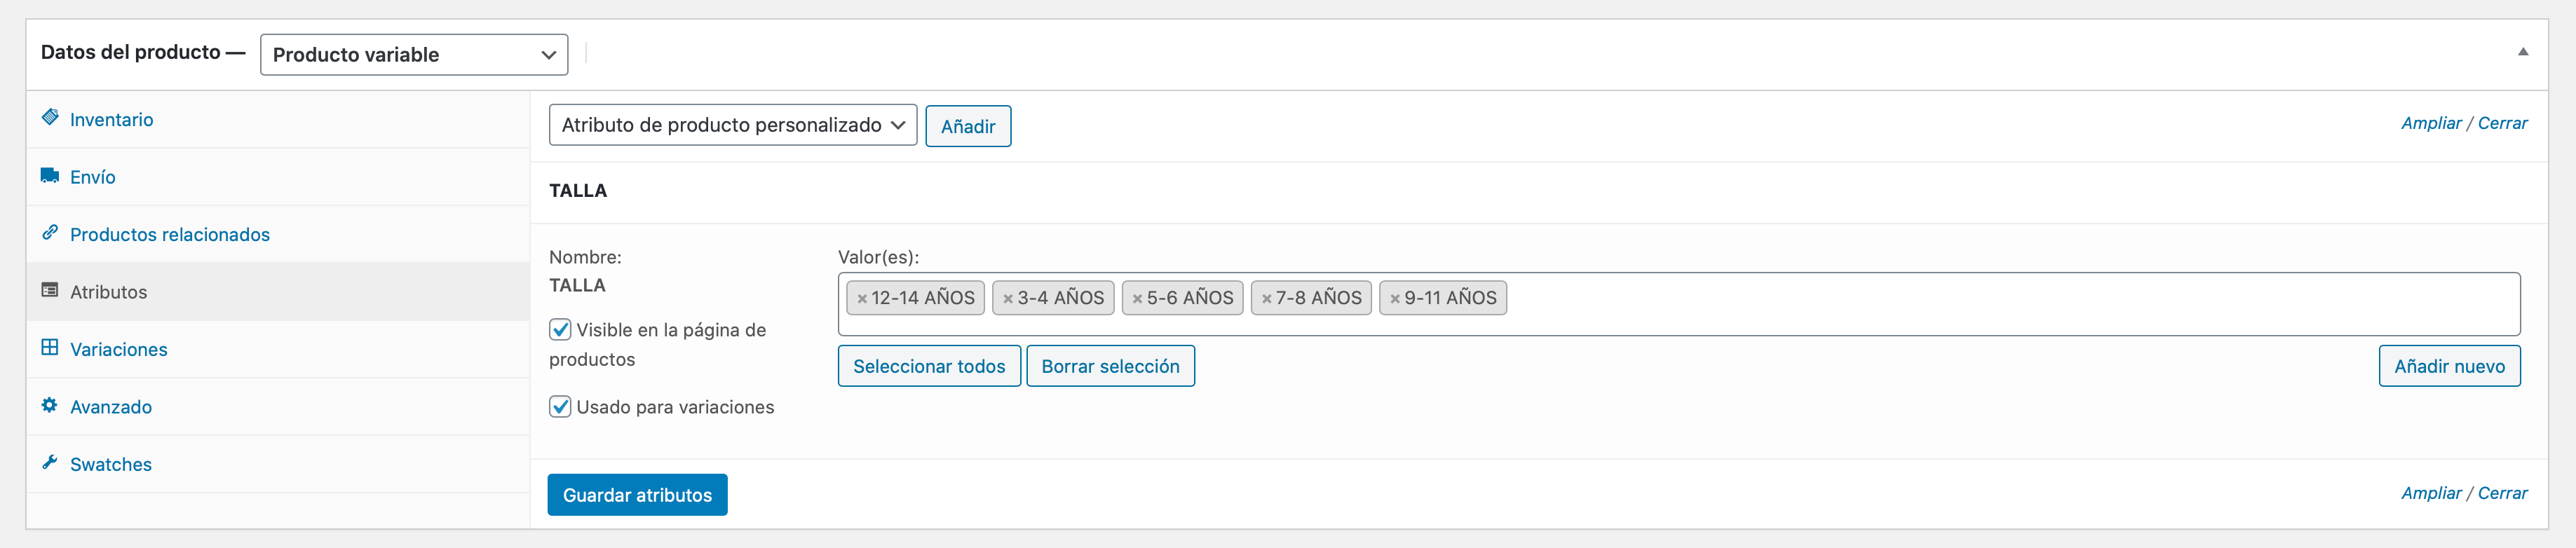Click the Guardar atributos button
Image resolution: width=2576 pixels, height=548 pixels.
[x=637, y=495]
